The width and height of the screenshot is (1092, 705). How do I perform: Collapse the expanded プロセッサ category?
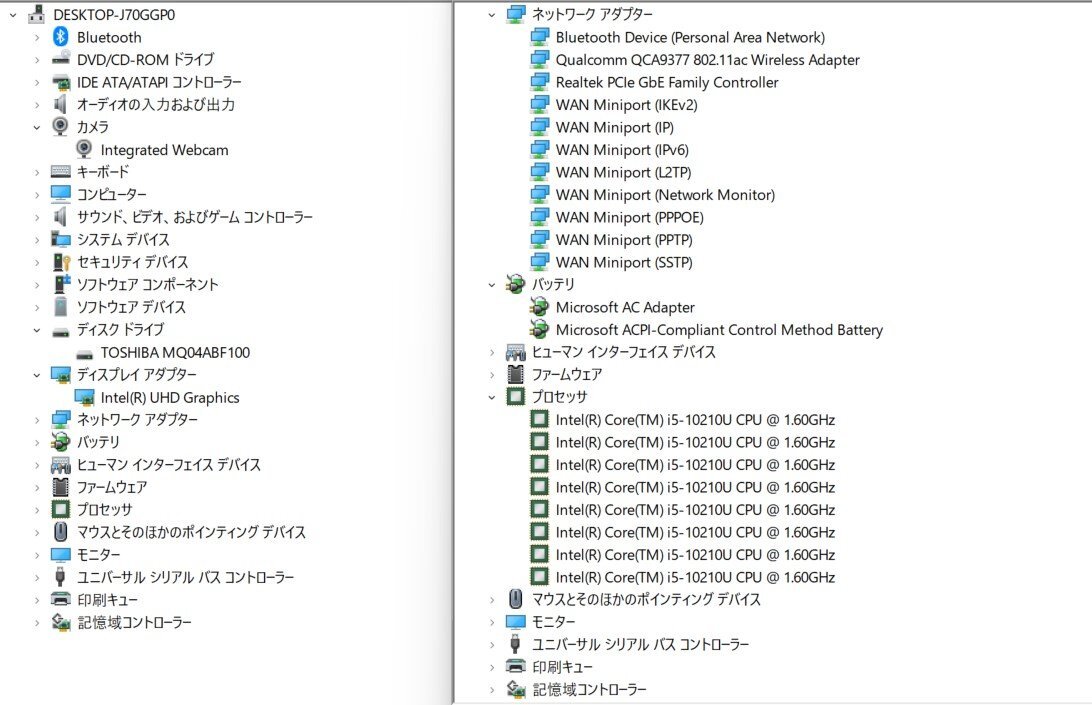492,397
